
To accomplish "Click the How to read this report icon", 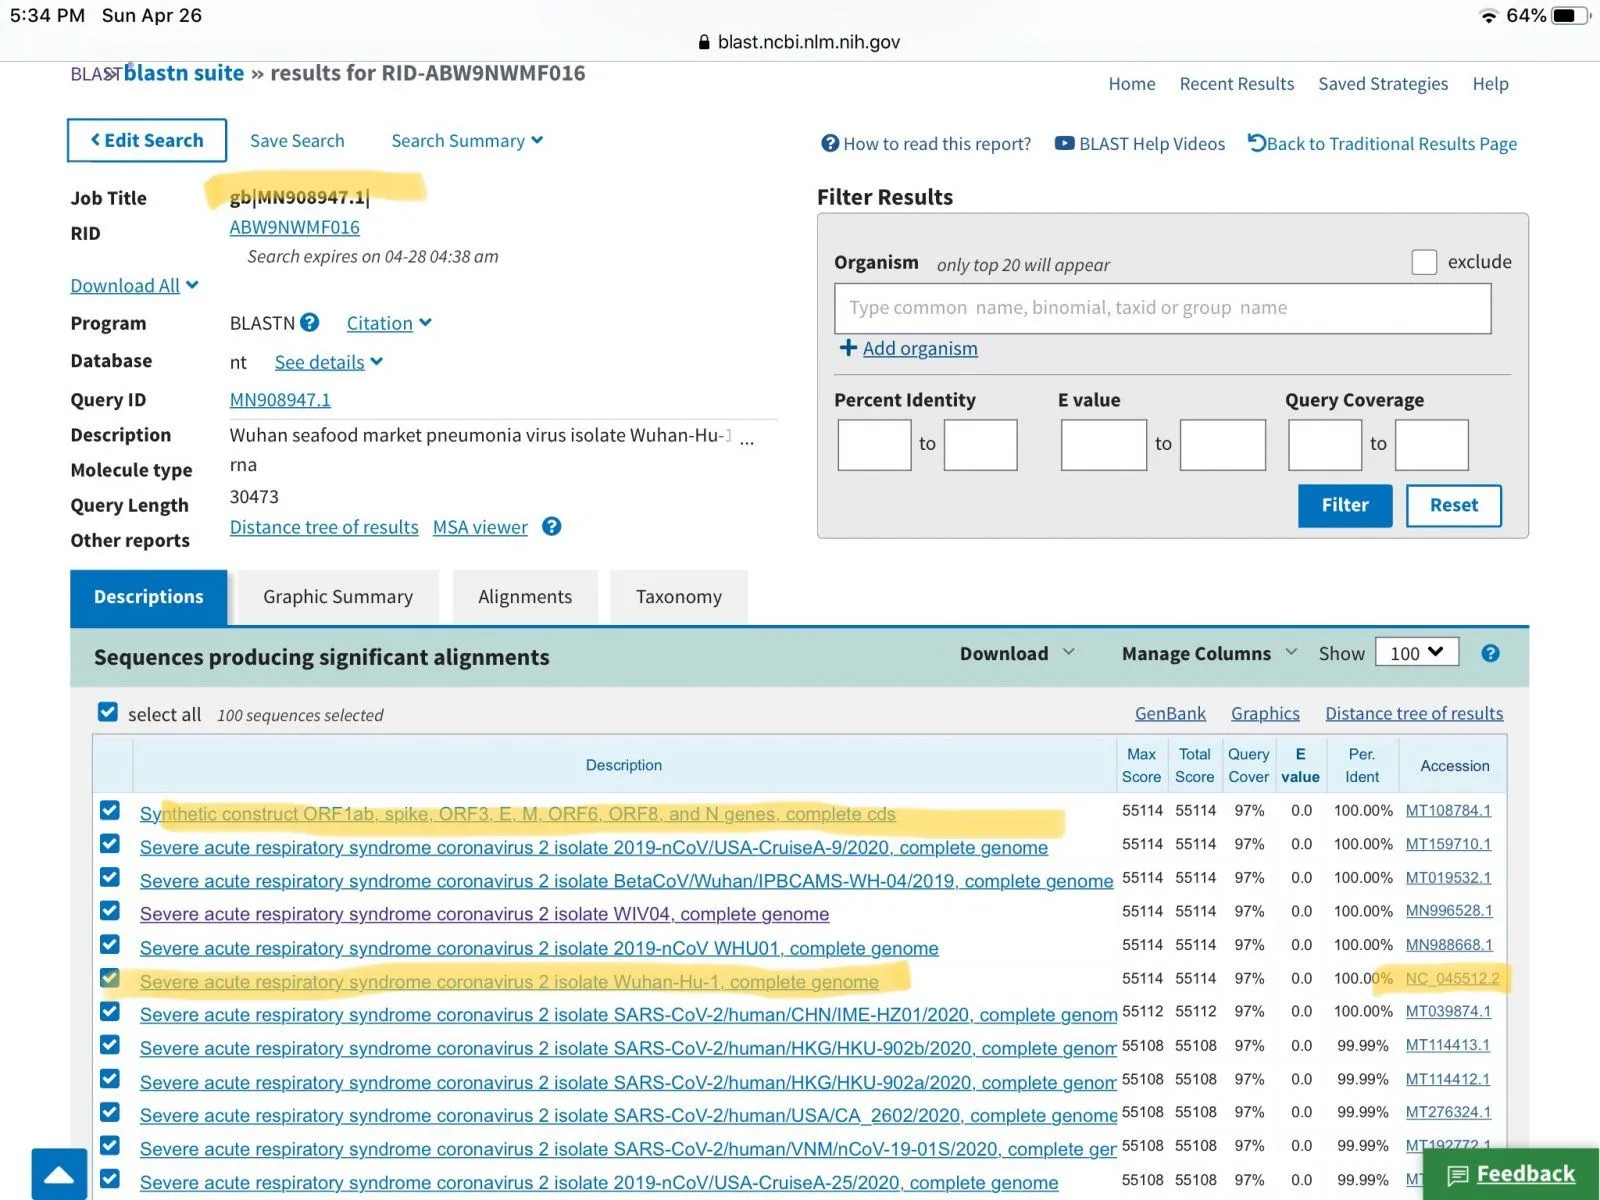I will 829,143.
